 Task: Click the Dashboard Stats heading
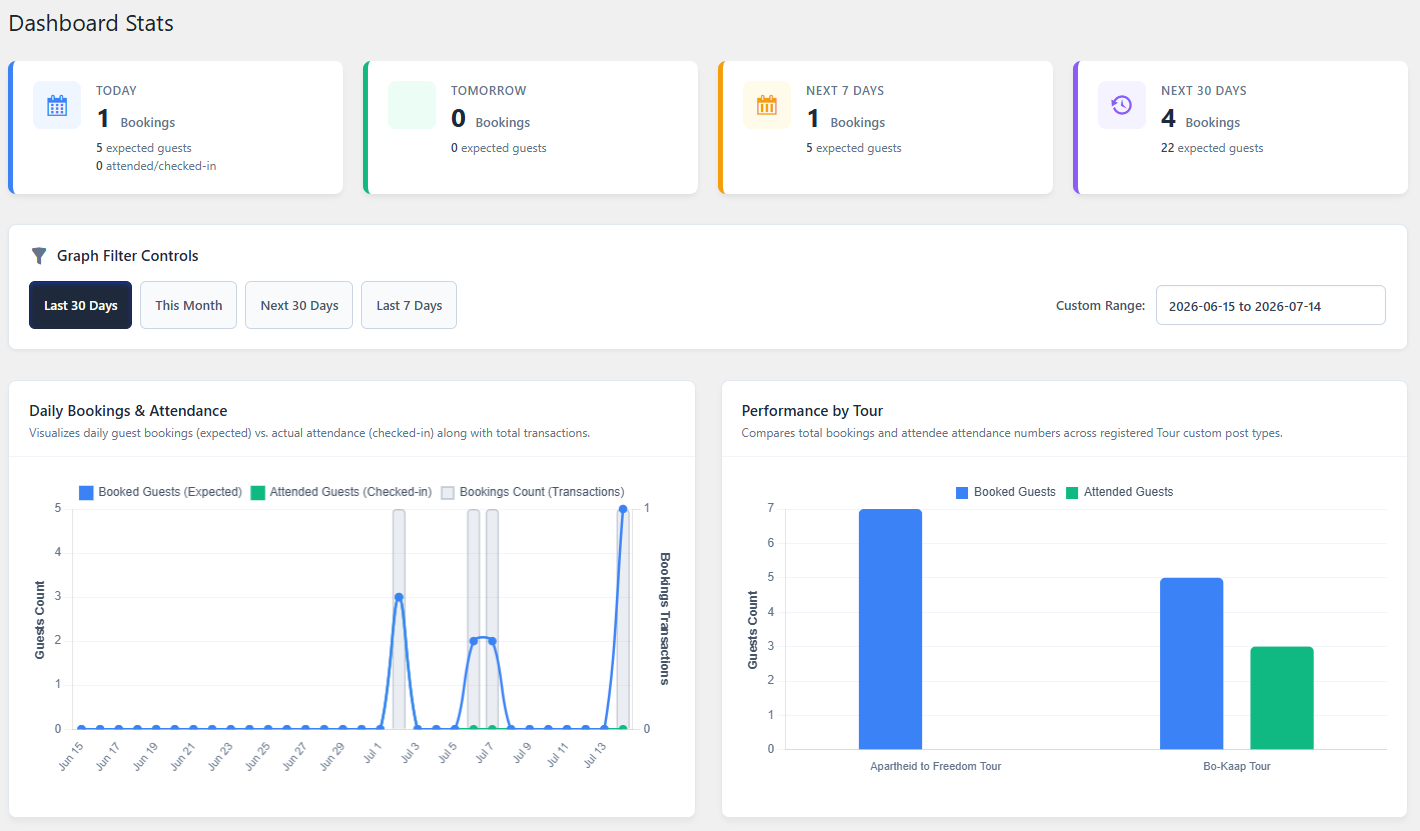click(91, 23)
